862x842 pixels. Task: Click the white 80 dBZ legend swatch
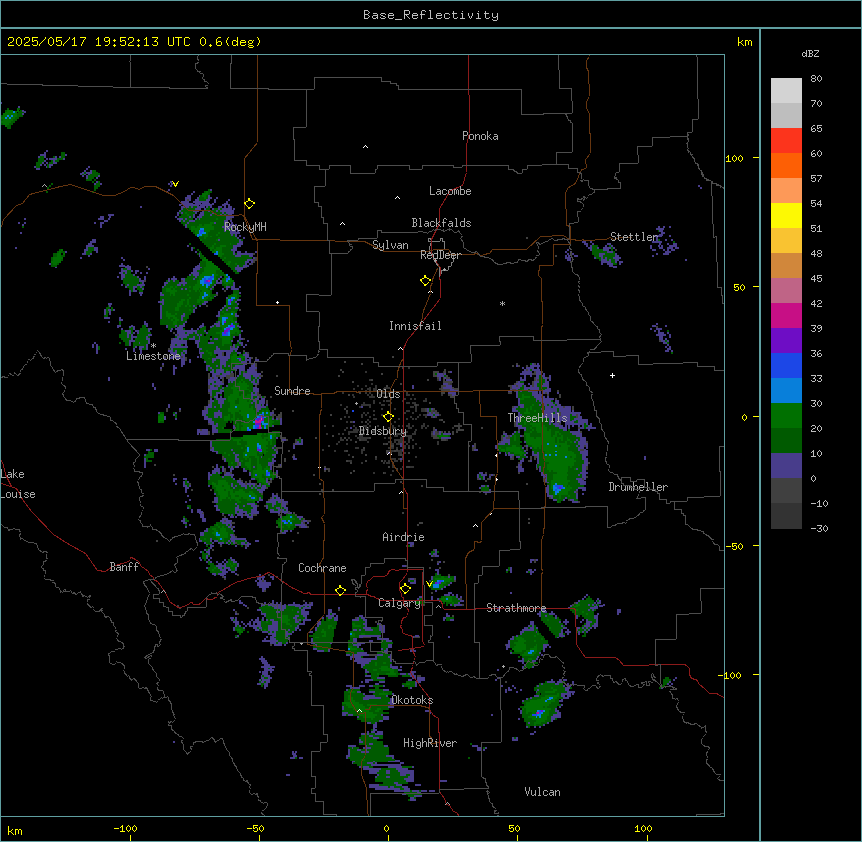point(786,91)
